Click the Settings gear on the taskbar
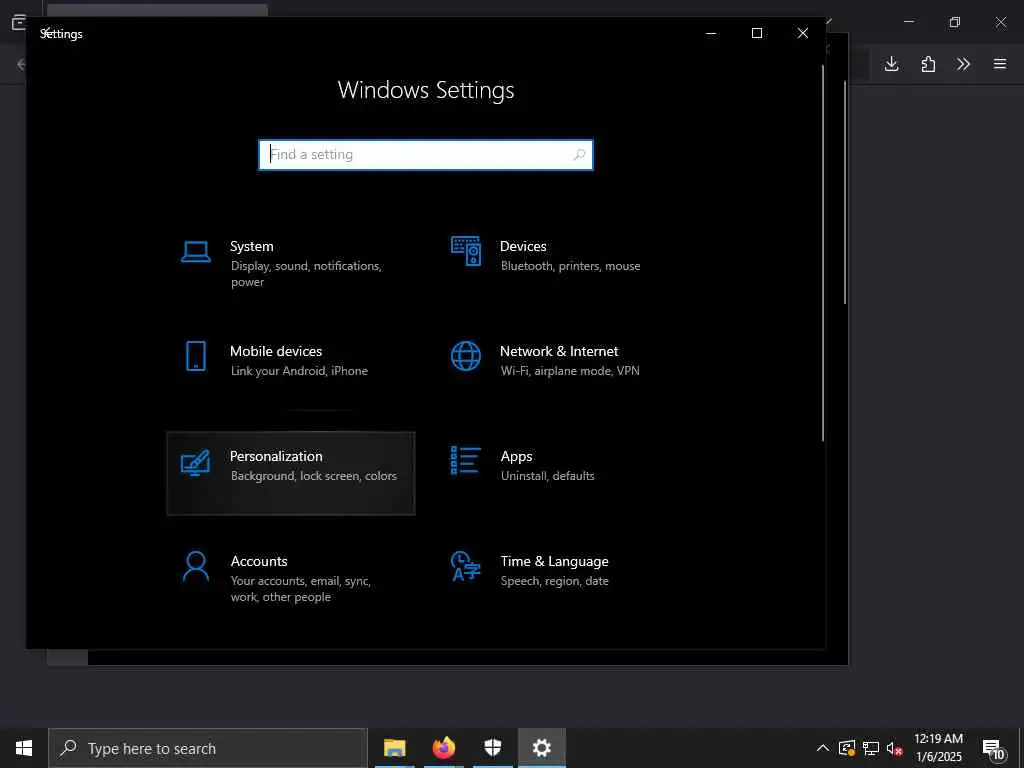Screen dimensions: 1024x768 pos(541,748)
